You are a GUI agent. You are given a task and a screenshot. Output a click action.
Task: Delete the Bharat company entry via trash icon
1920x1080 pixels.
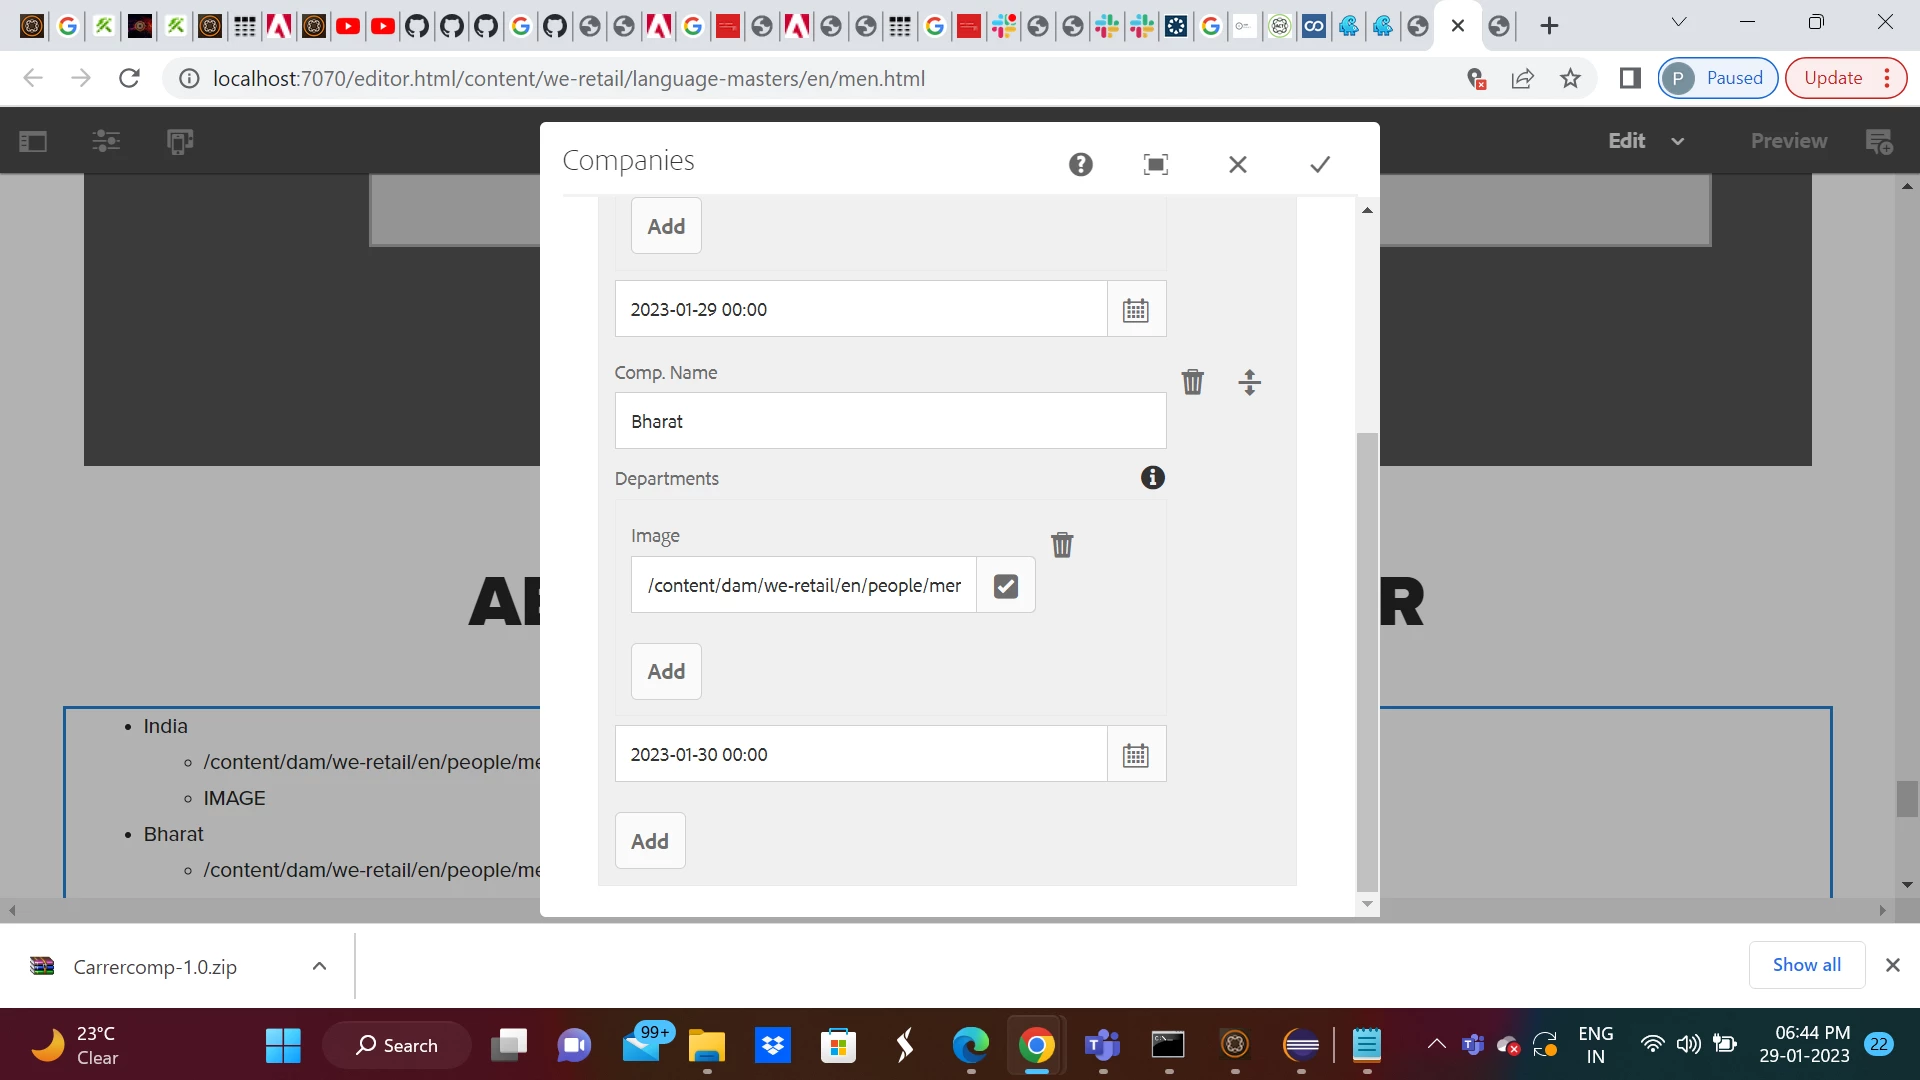pyautogui.click(x=1192, y=382)
